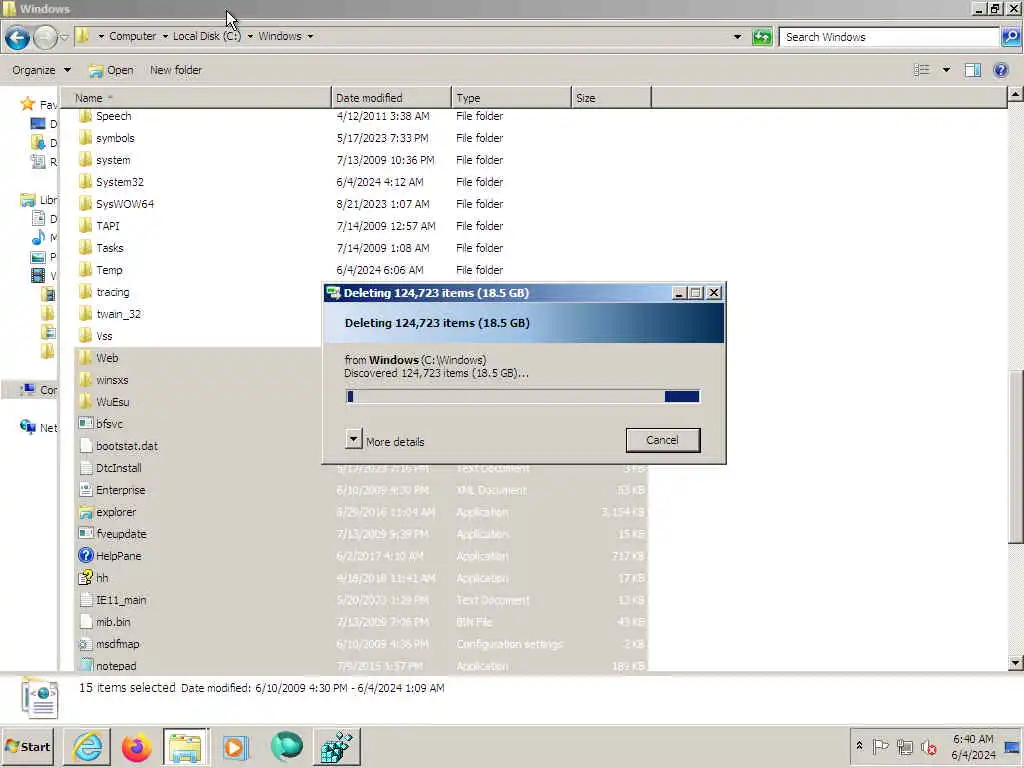Open the view options dropdown arrow

tap(946, 70)
